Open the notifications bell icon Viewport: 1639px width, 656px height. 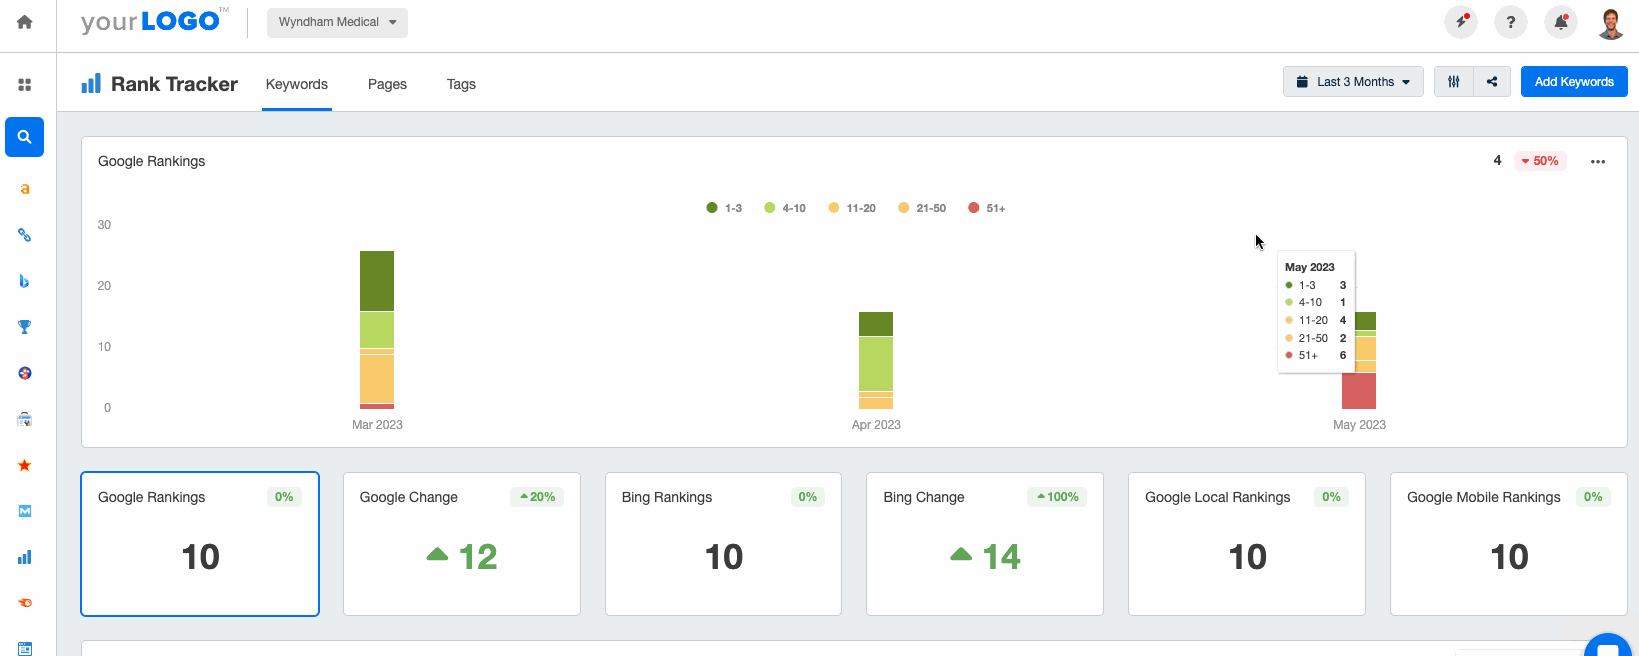1560,22
